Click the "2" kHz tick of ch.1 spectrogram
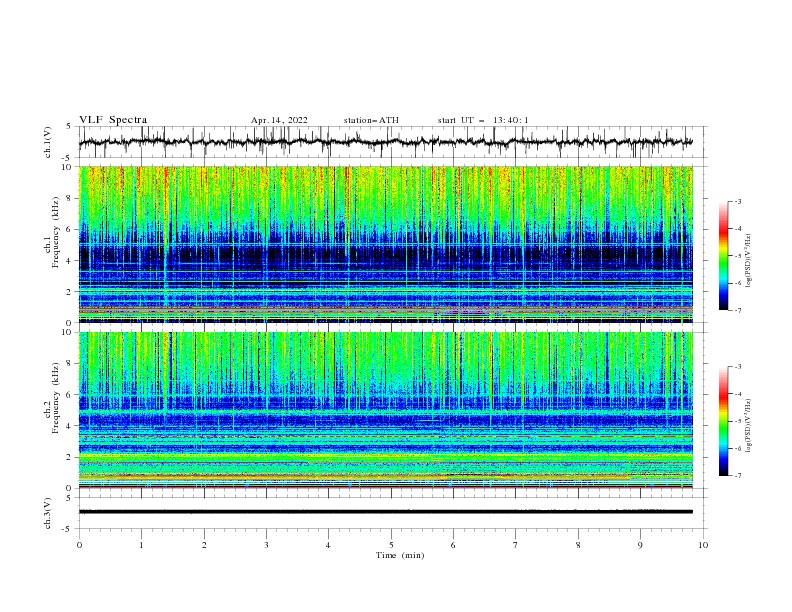Screen dimensions: 792x612 click(x=70, y=292)
